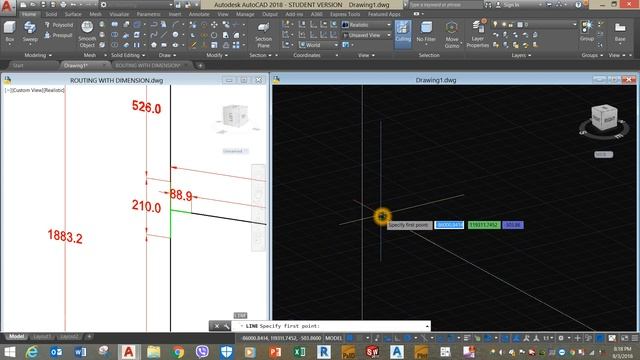The height and width of the screenshot is (360, 640).
Task: Open the AutoCAD application menu logo
Action: [x=7, y=7]
